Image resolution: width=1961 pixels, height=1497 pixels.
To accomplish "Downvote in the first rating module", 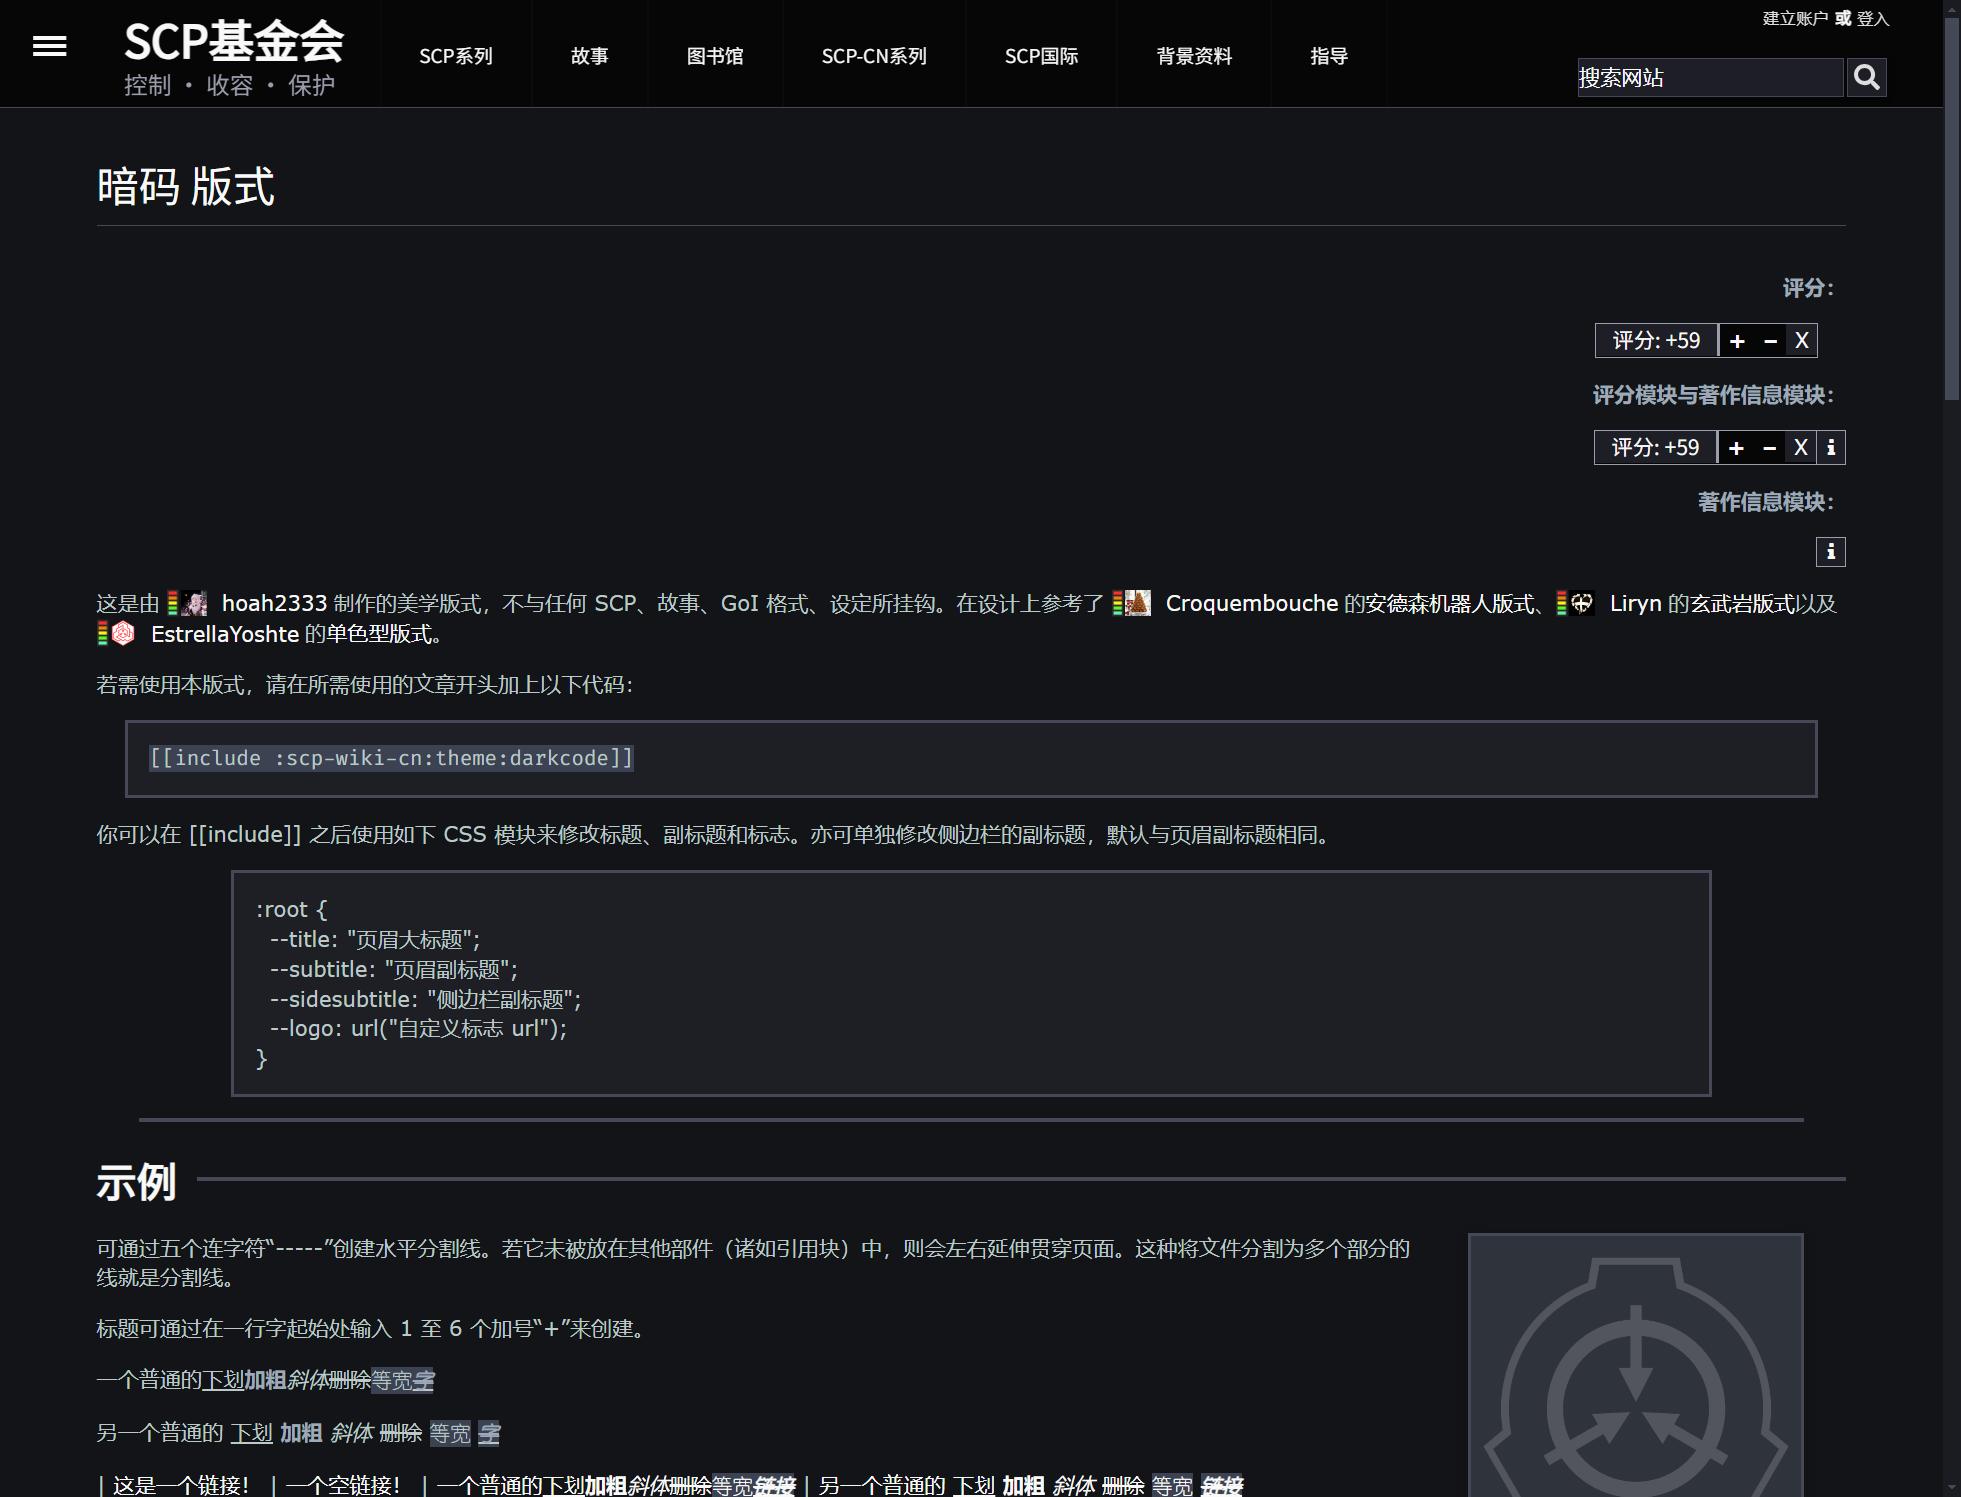I will click(x=1770, y=341).
